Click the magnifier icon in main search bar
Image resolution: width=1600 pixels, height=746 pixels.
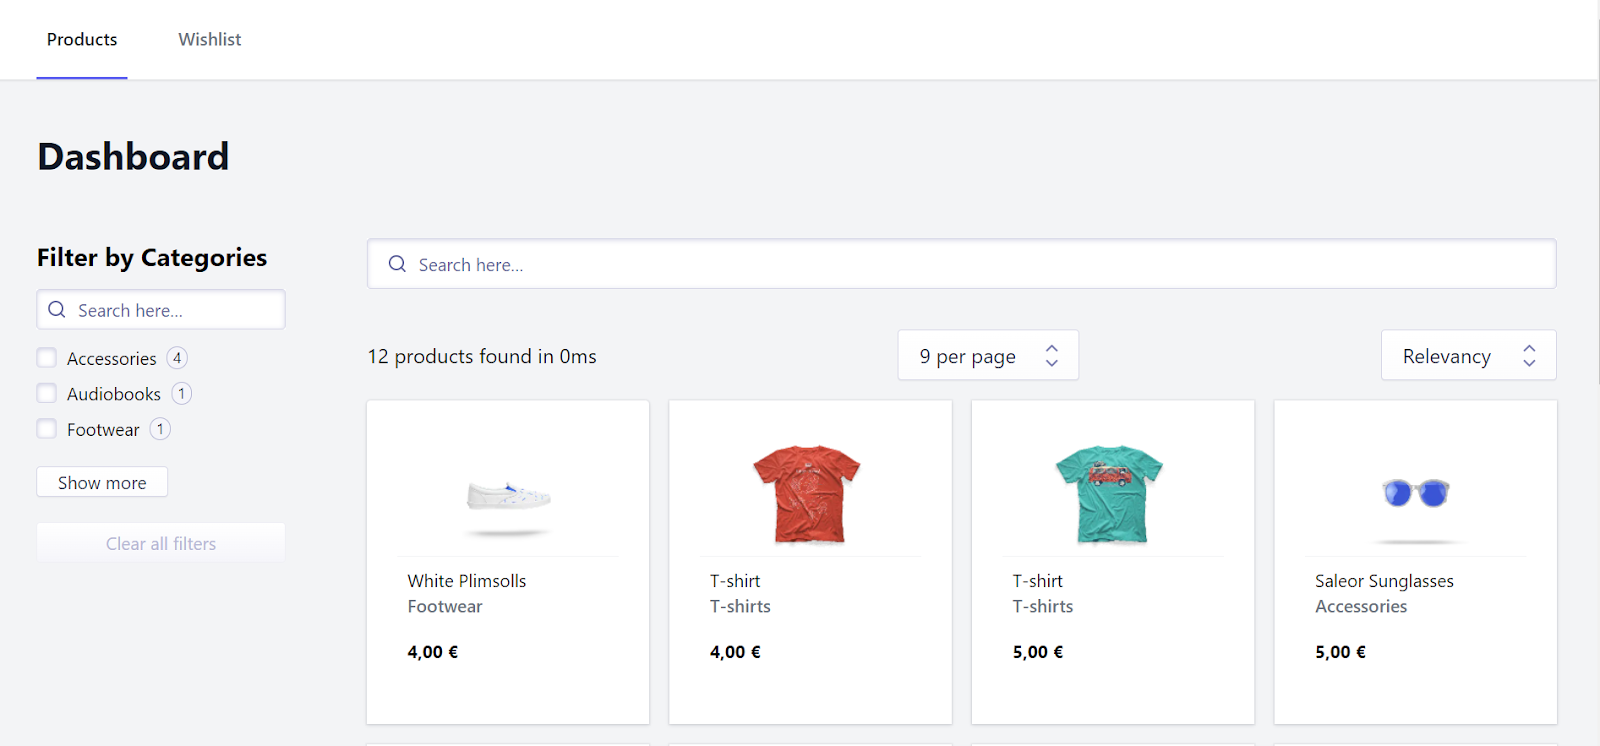[397, 264]
